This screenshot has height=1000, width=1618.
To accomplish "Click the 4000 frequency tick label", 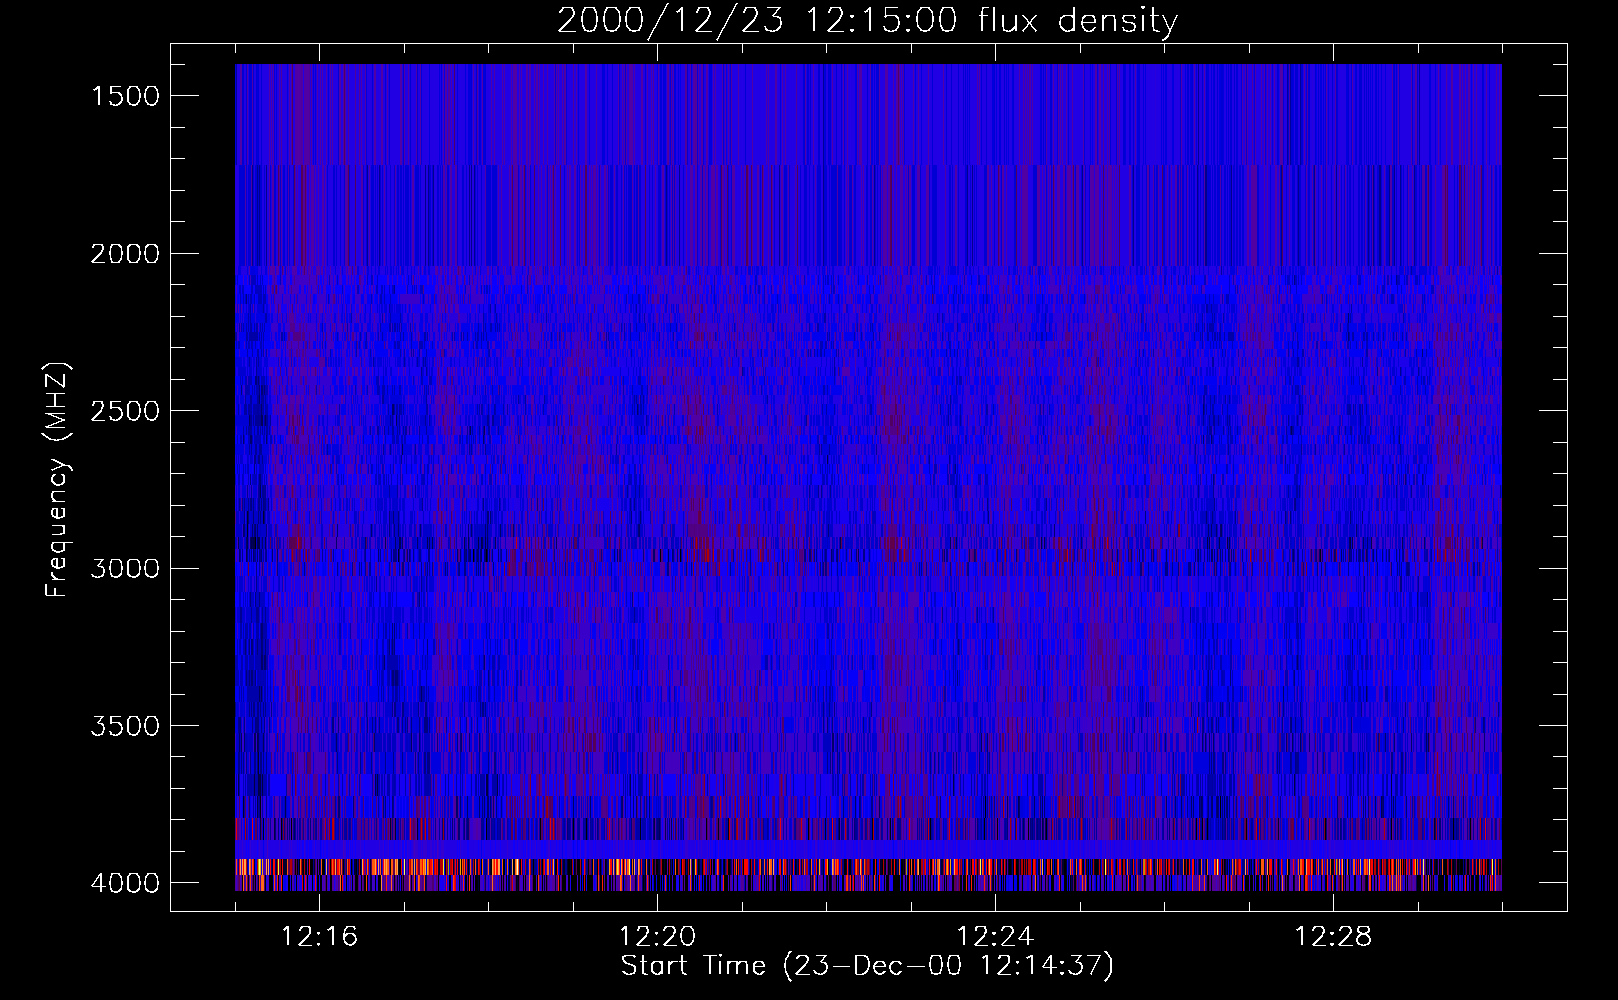I will pyautogui.click(x=125, y=883).
